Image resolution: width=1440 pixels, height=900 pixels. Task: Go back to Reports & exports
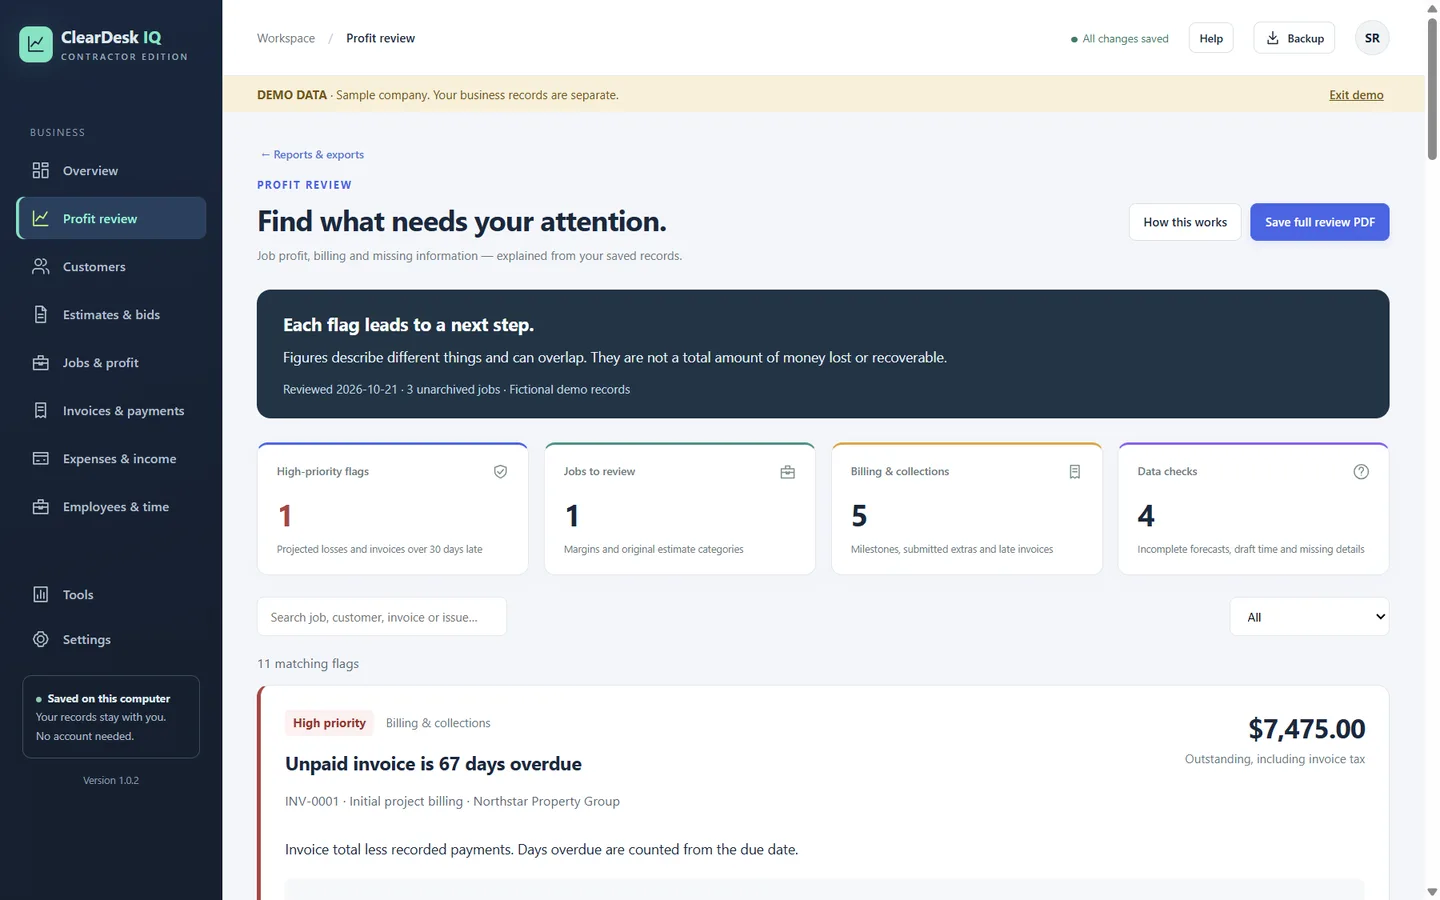[311, 155]
